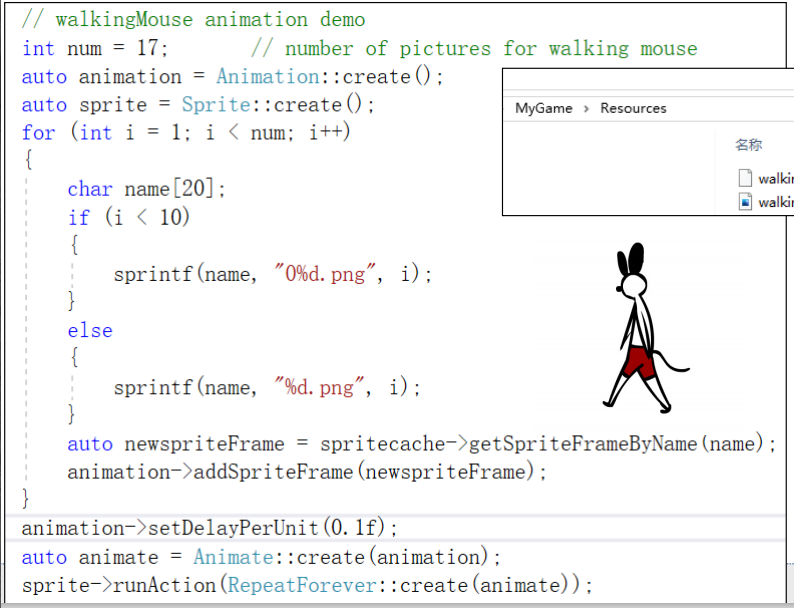794x608 pixels.
Task: Sort by the 名称 column header
Action: coord(748,145)
